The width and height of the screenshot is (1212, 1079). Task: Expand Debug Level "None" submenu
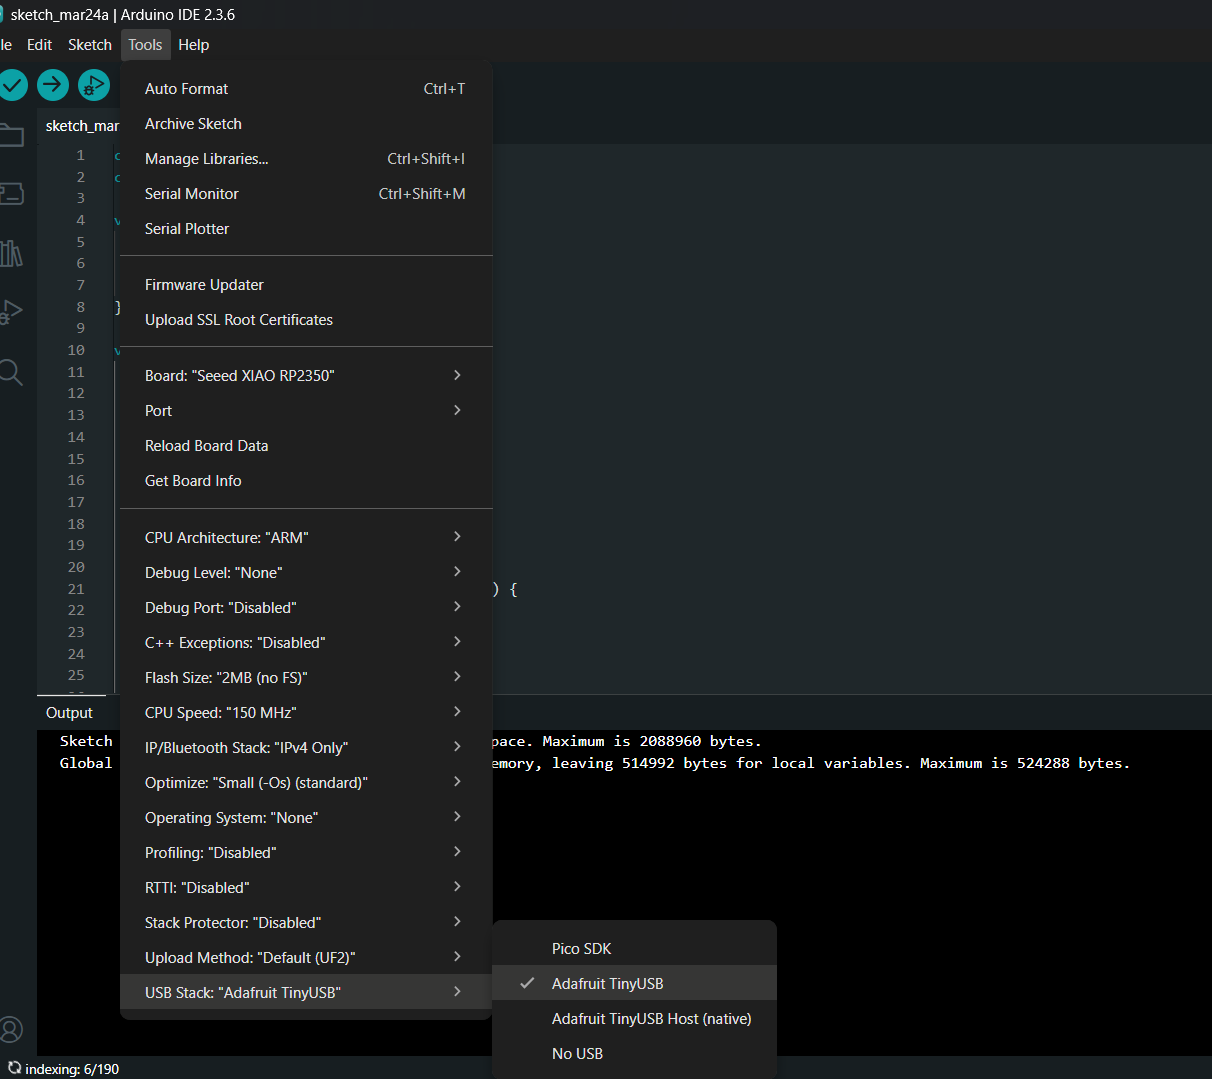click(x=305, y=572)
